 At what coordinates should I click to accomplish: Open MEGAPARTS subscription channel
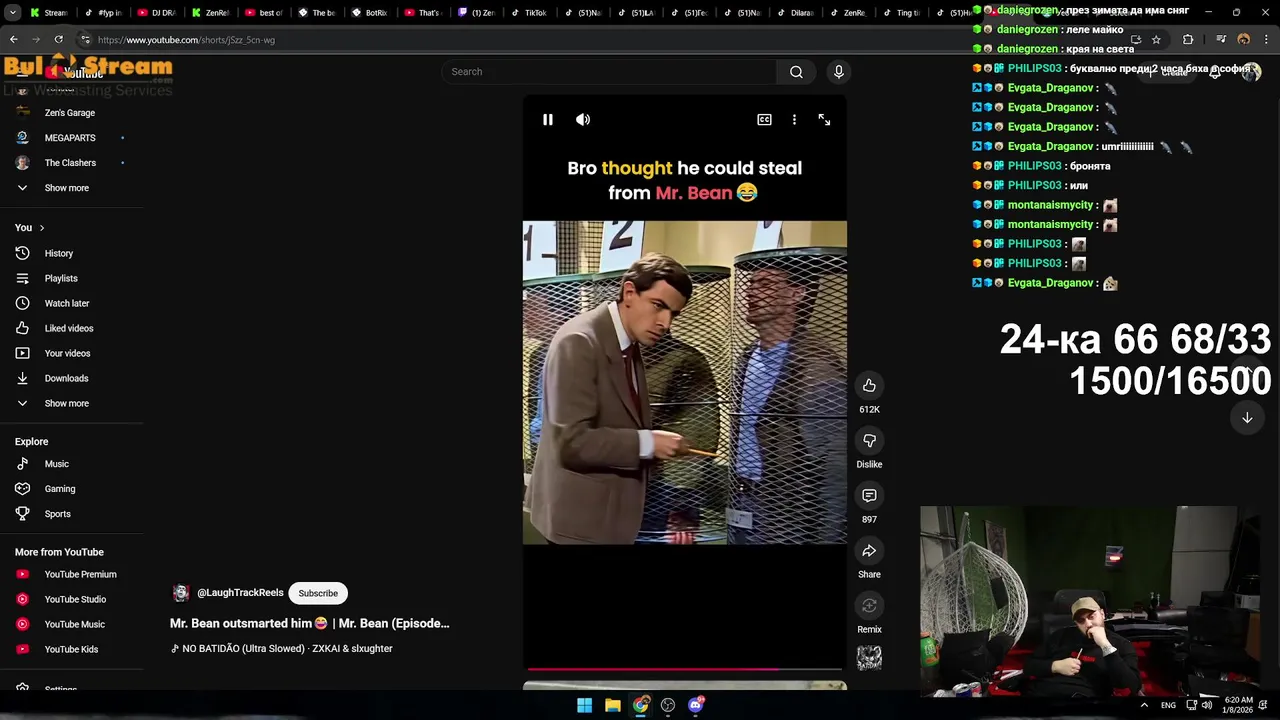point(72,138)
